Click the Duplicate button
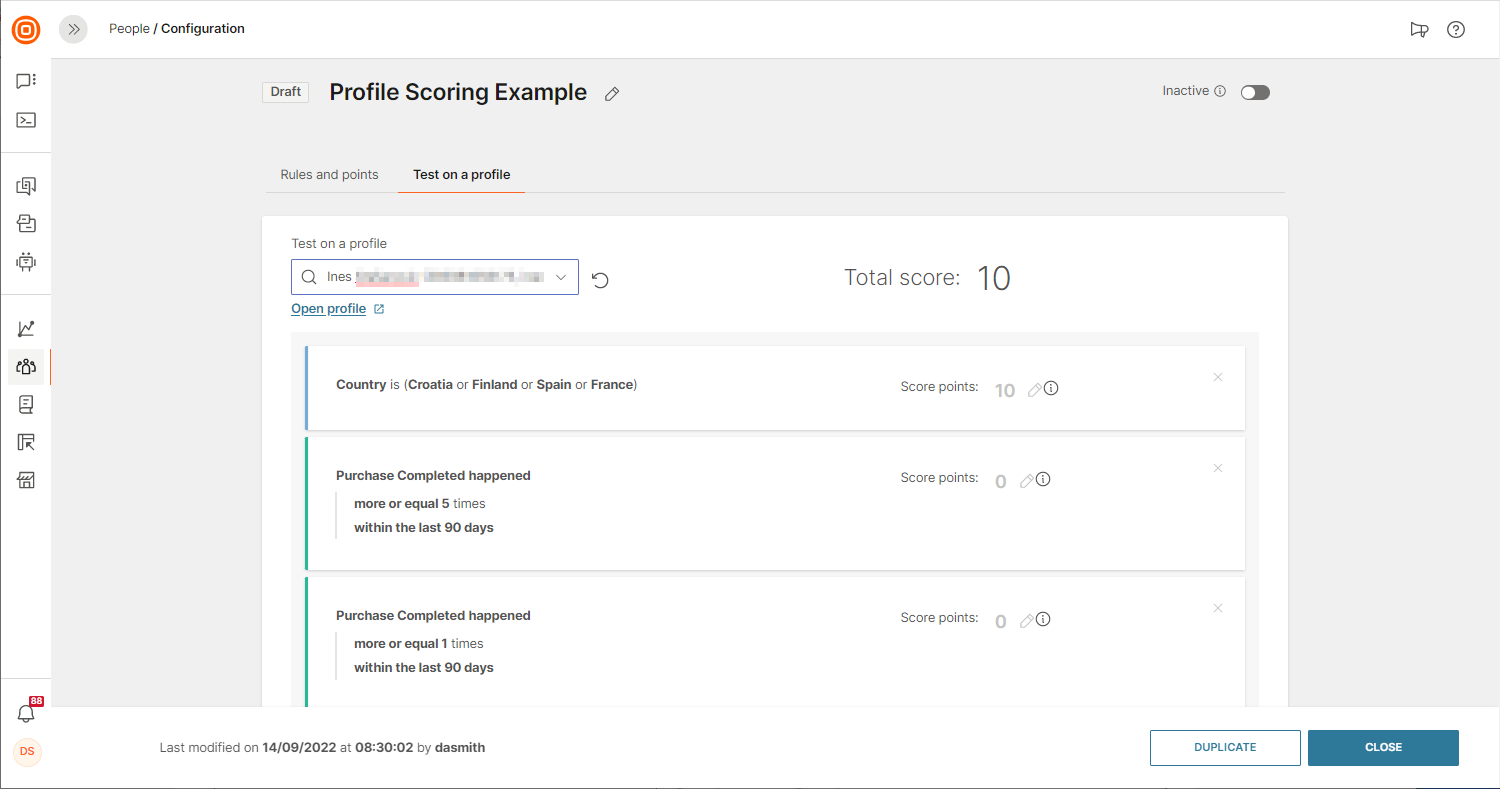This screenshot has height=789, width=1500. pos(1225,747)
